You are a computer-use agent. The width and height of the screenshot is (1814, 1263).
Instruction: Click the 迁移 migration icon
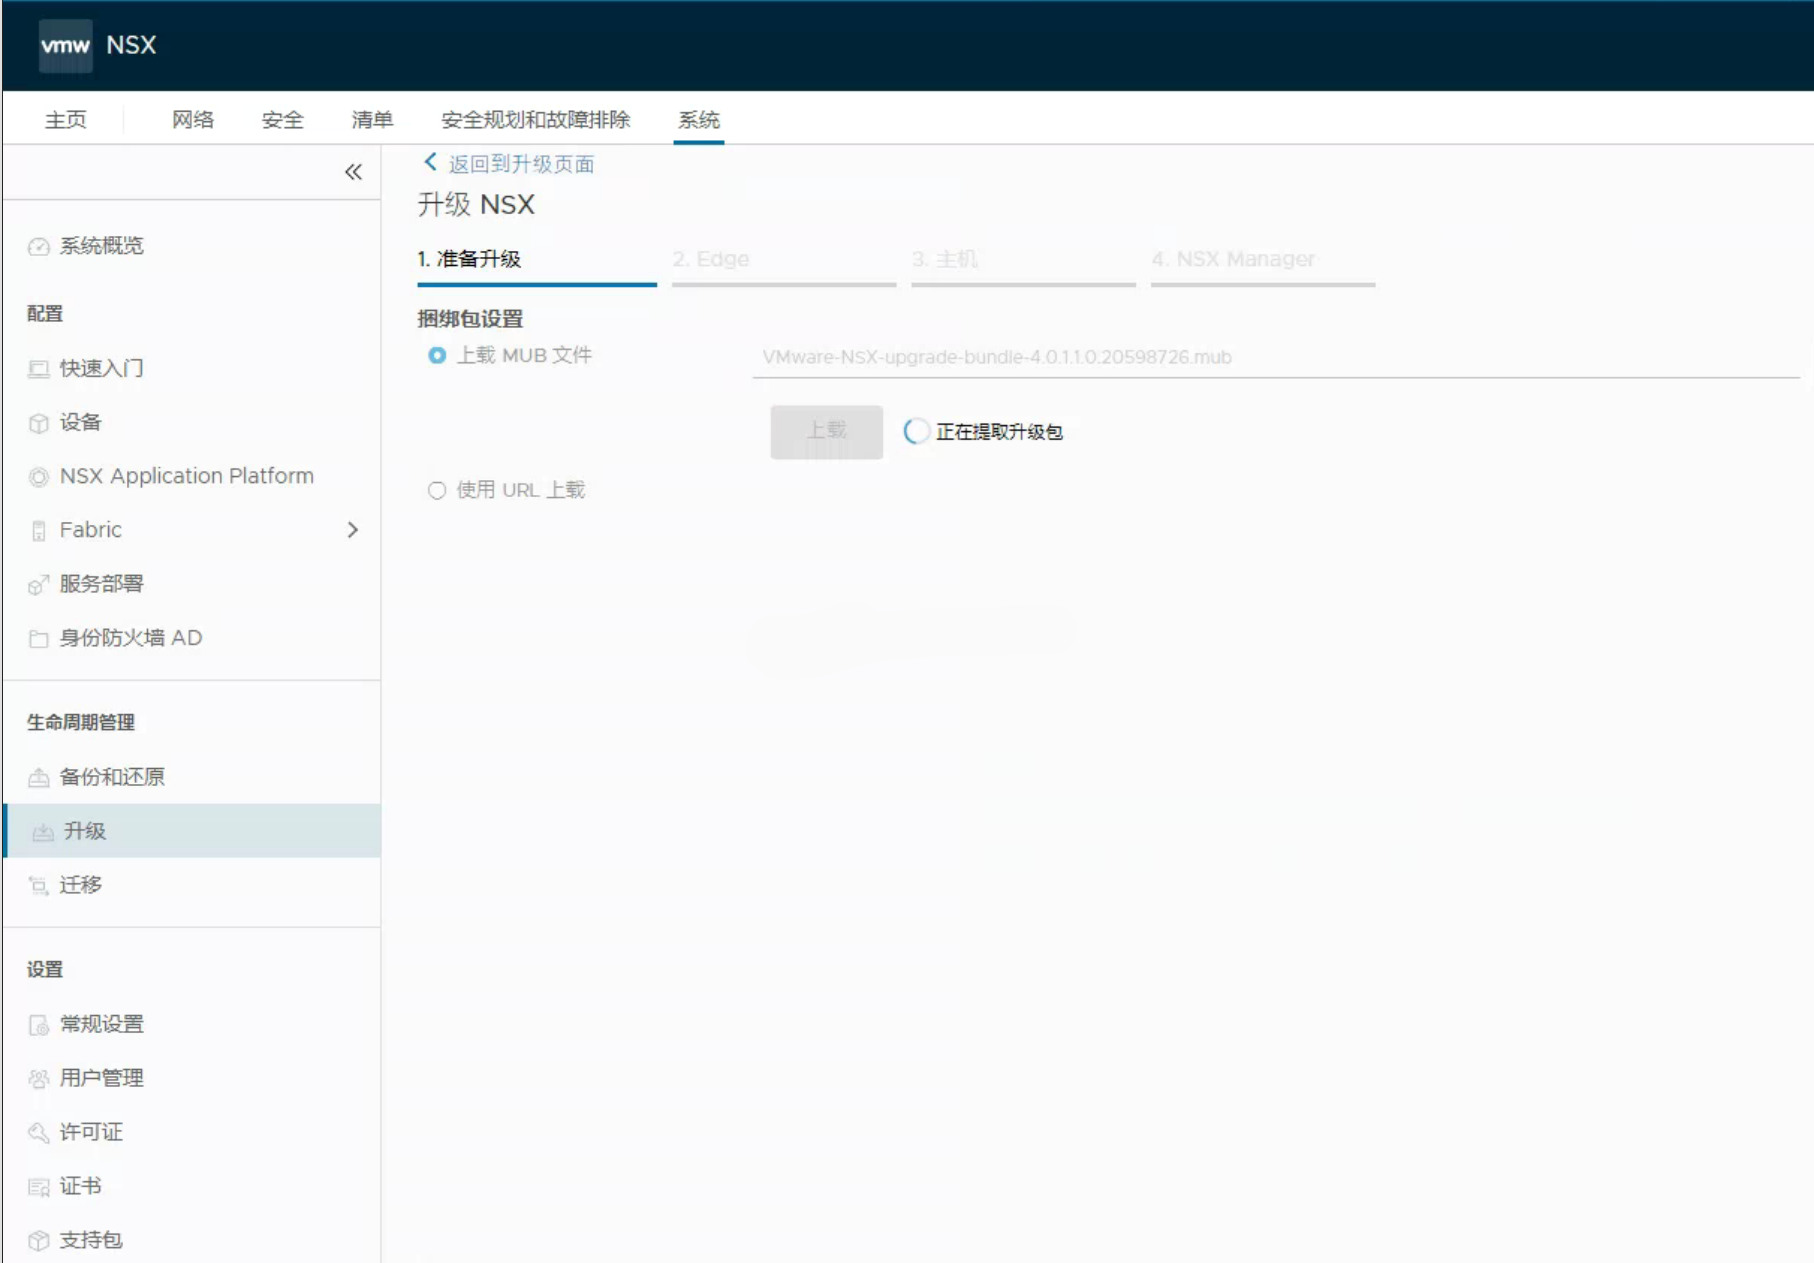[39, 886]
